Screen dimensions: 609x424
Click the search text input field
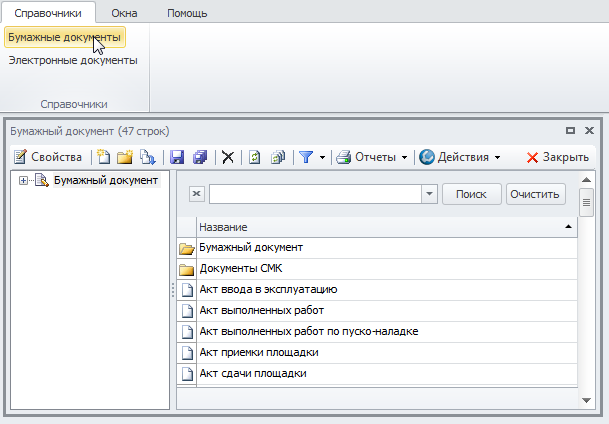point(315,194)
